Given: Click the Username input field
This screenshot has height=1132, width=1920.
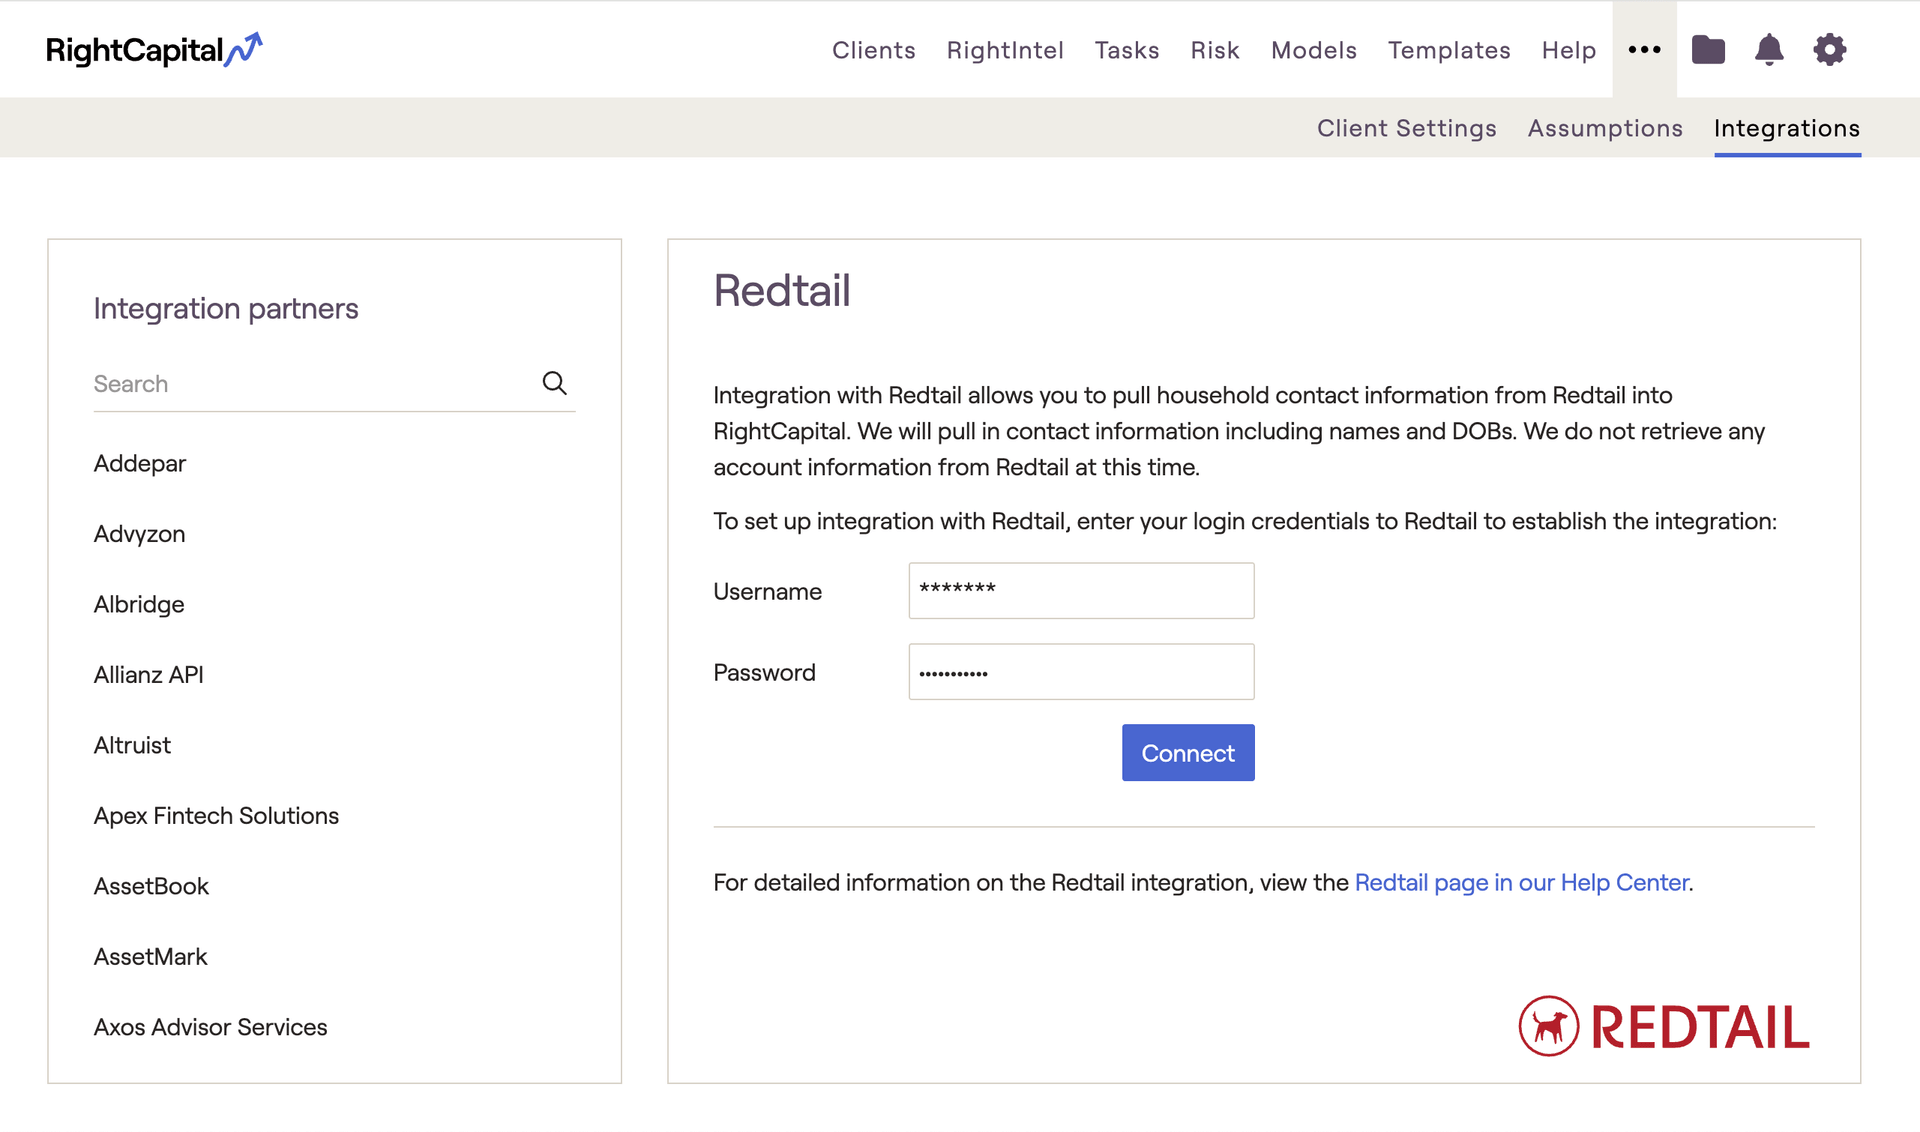Looking at the screenshot, I should click(x=1081, y=590).
